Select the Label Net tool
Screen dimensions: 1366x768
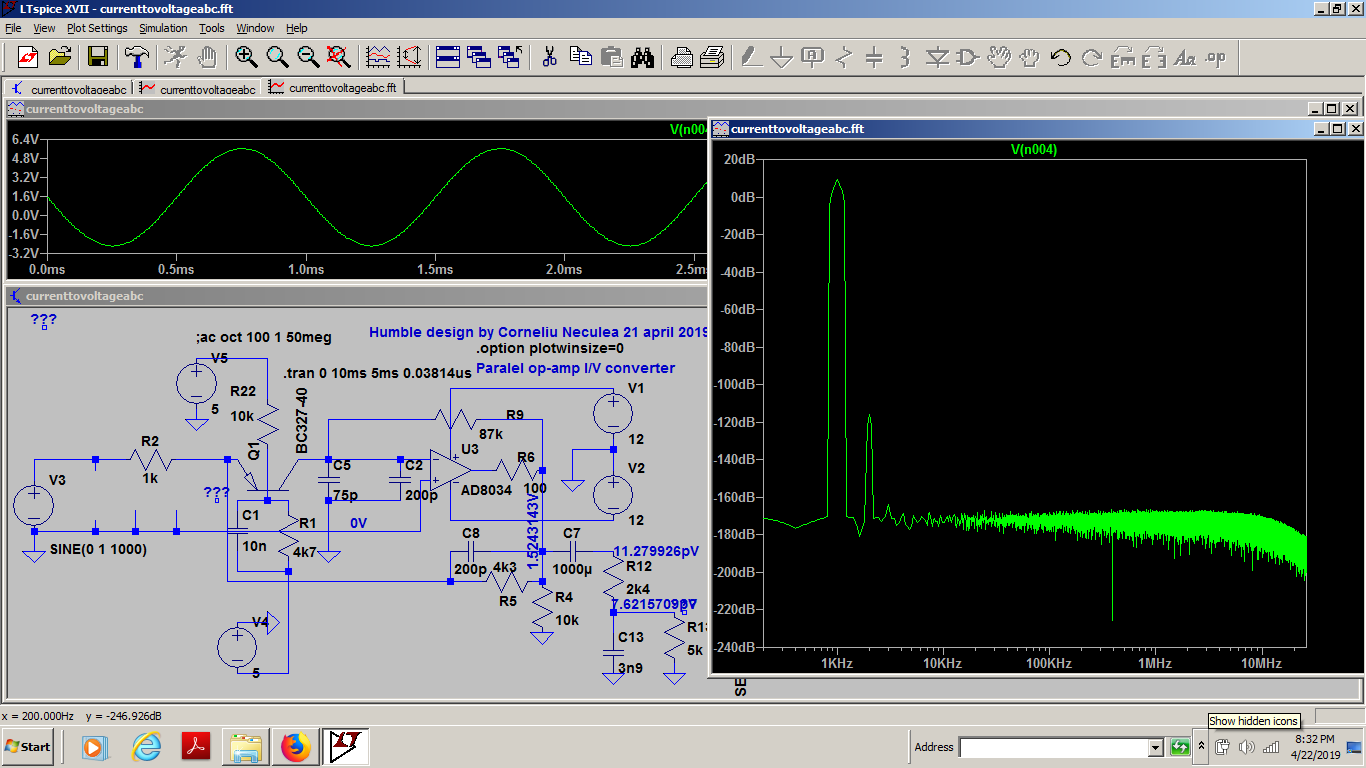(813, 56)
